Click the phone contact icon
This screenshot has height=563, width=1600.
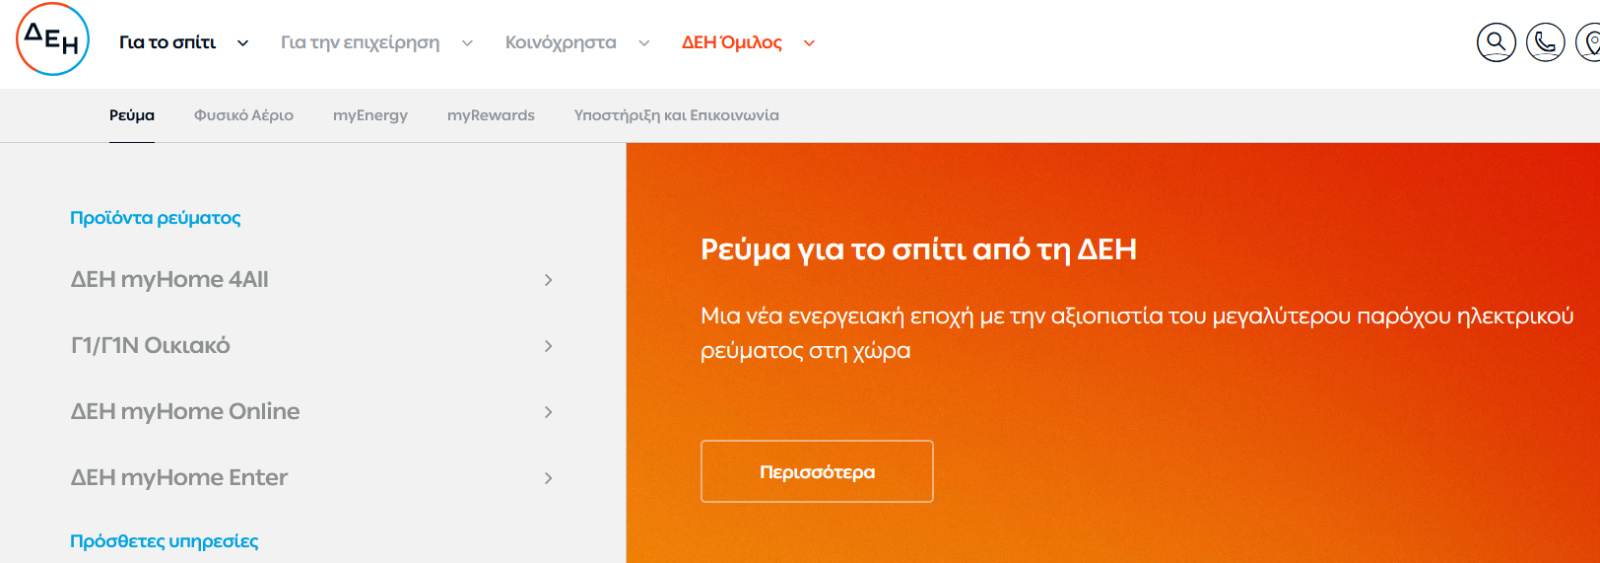(x=1545, y=42)
